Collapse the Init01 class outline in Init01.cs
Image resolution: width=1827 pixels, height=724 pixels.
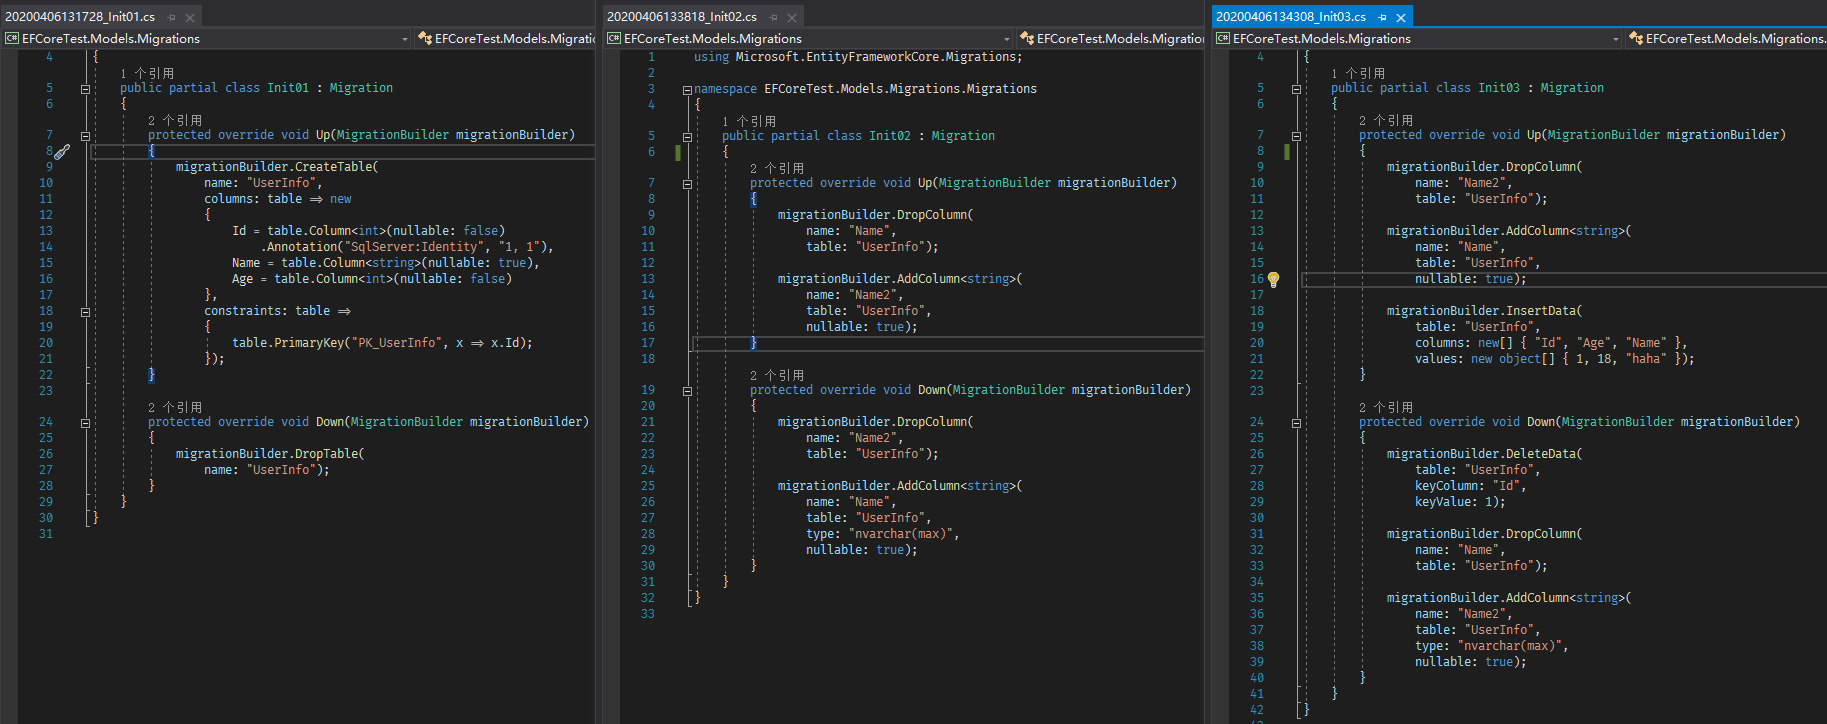coord(85,89)
